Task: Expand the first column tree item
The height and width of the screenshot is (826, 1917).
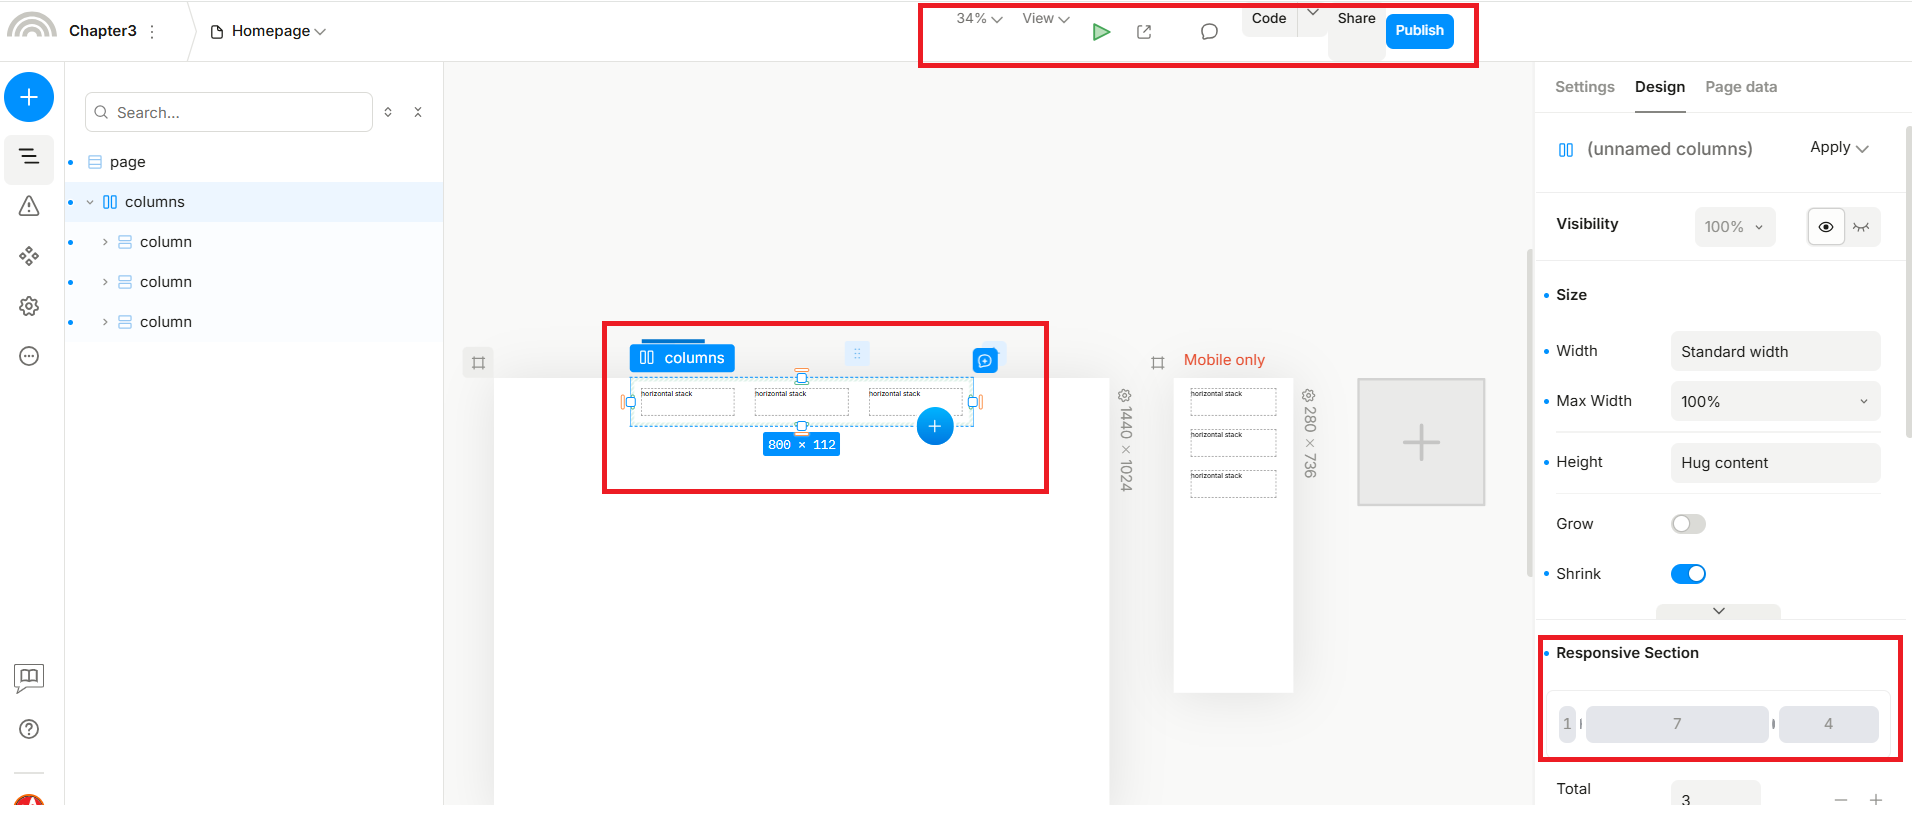Action: pos(105,242)
